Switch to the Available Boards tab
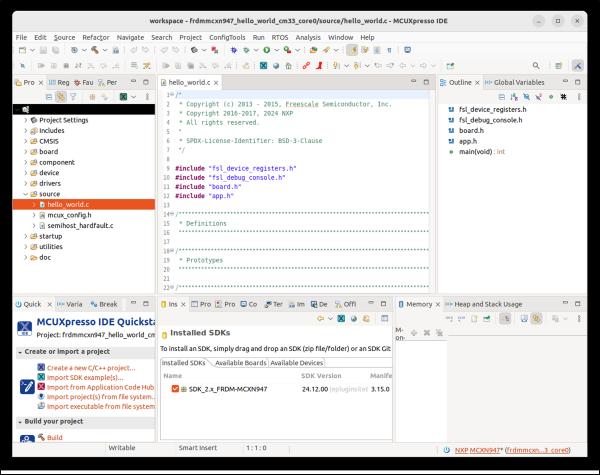Image resolution: width=600 pixels, height=475 pixels. tap(240, 362)
